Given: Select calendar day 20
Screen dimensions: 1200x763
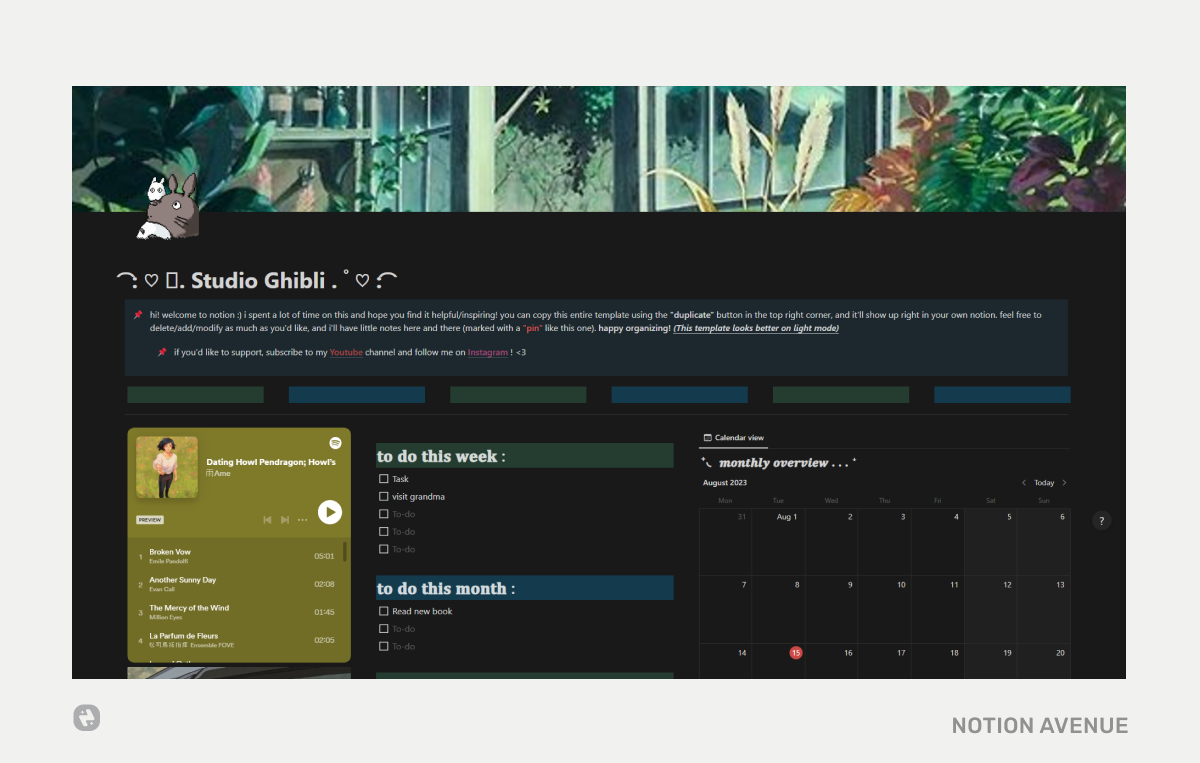Looking at the screenshot, I should point(1044,661).
